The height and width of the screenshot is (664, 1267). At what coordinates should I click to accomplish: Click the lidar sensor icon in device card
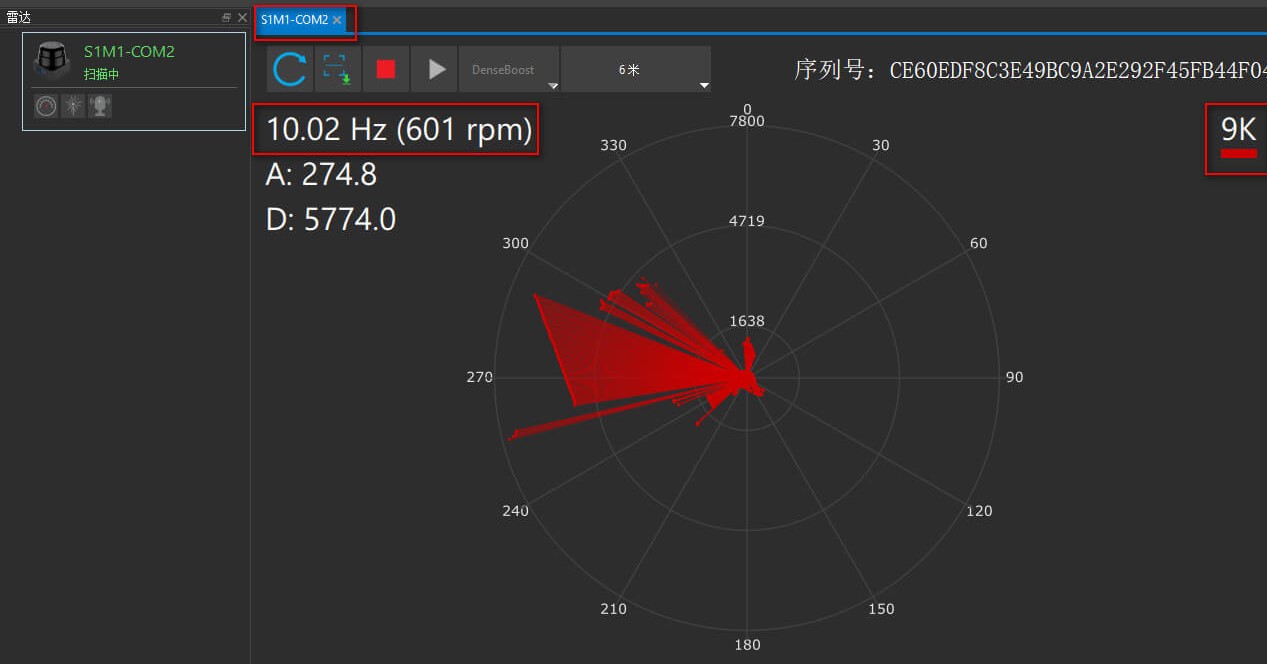coord(52,60)
